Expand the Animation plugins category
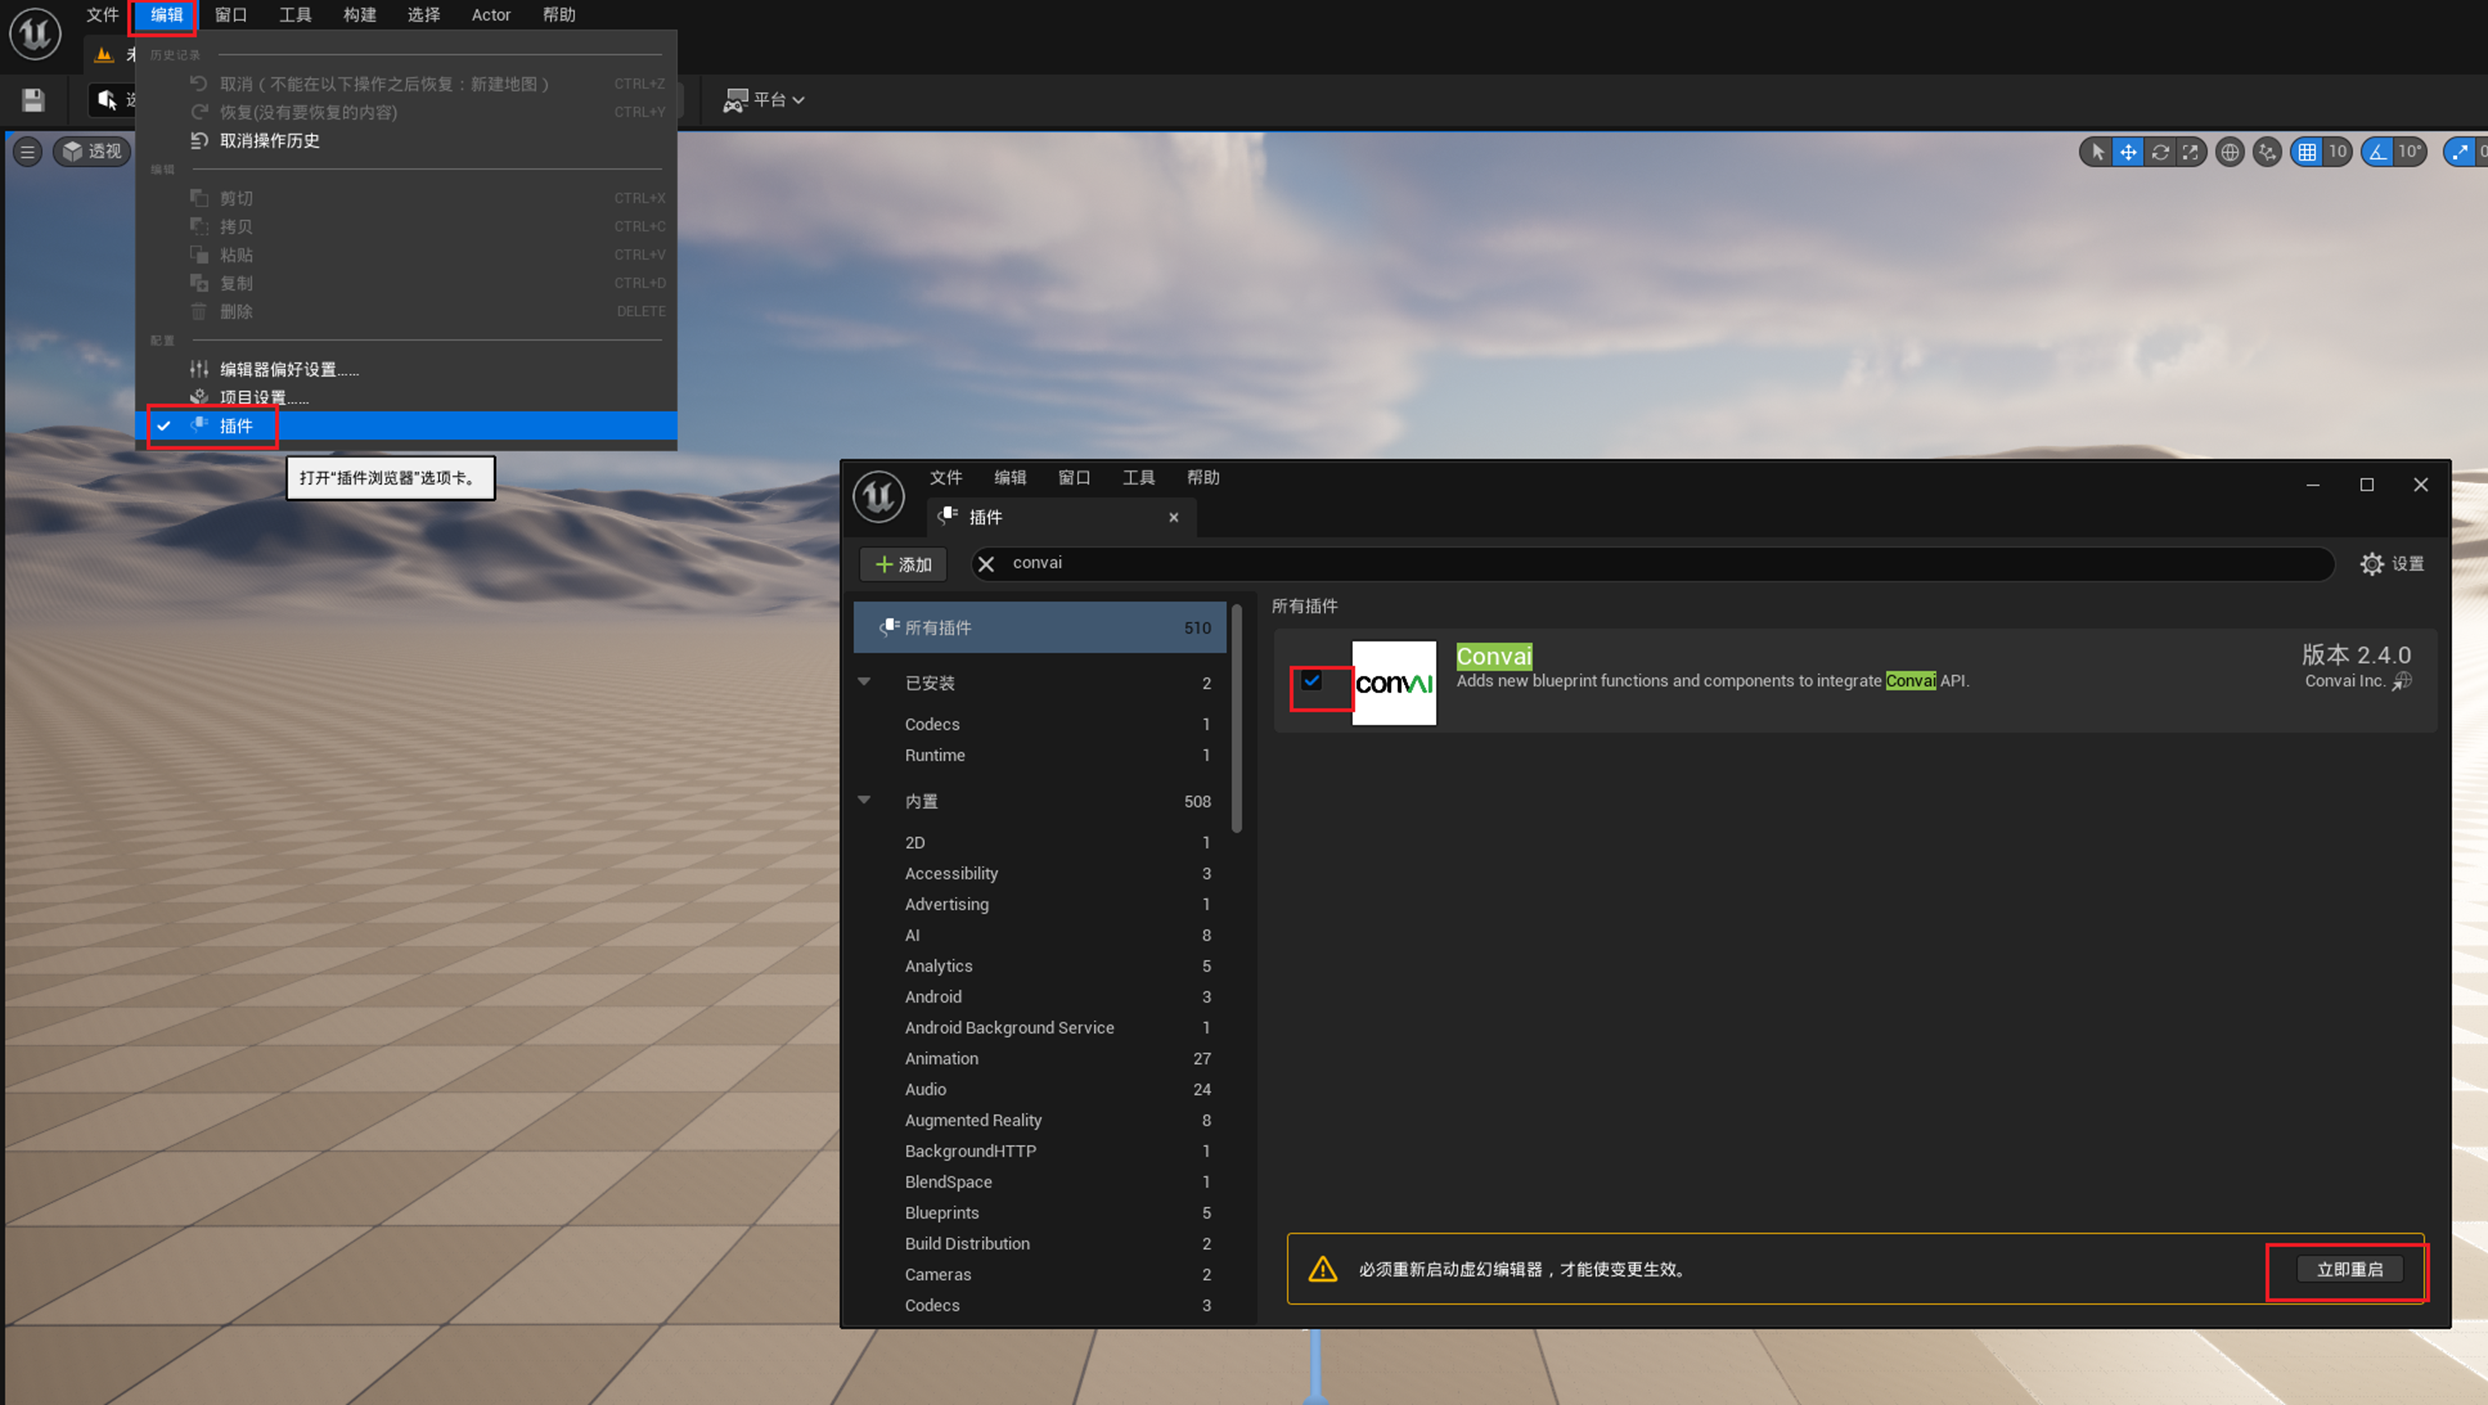 942,1058
